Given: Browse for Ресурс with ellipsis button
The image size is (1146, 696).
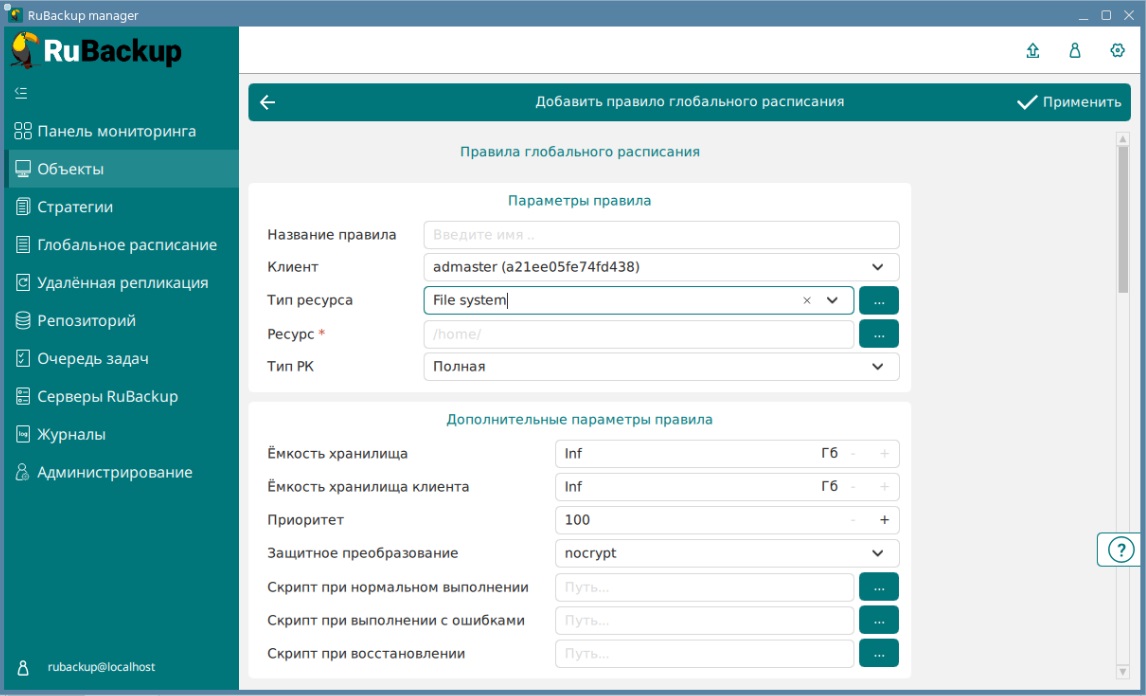Looking at the screenshot, I should coord(878,334).
